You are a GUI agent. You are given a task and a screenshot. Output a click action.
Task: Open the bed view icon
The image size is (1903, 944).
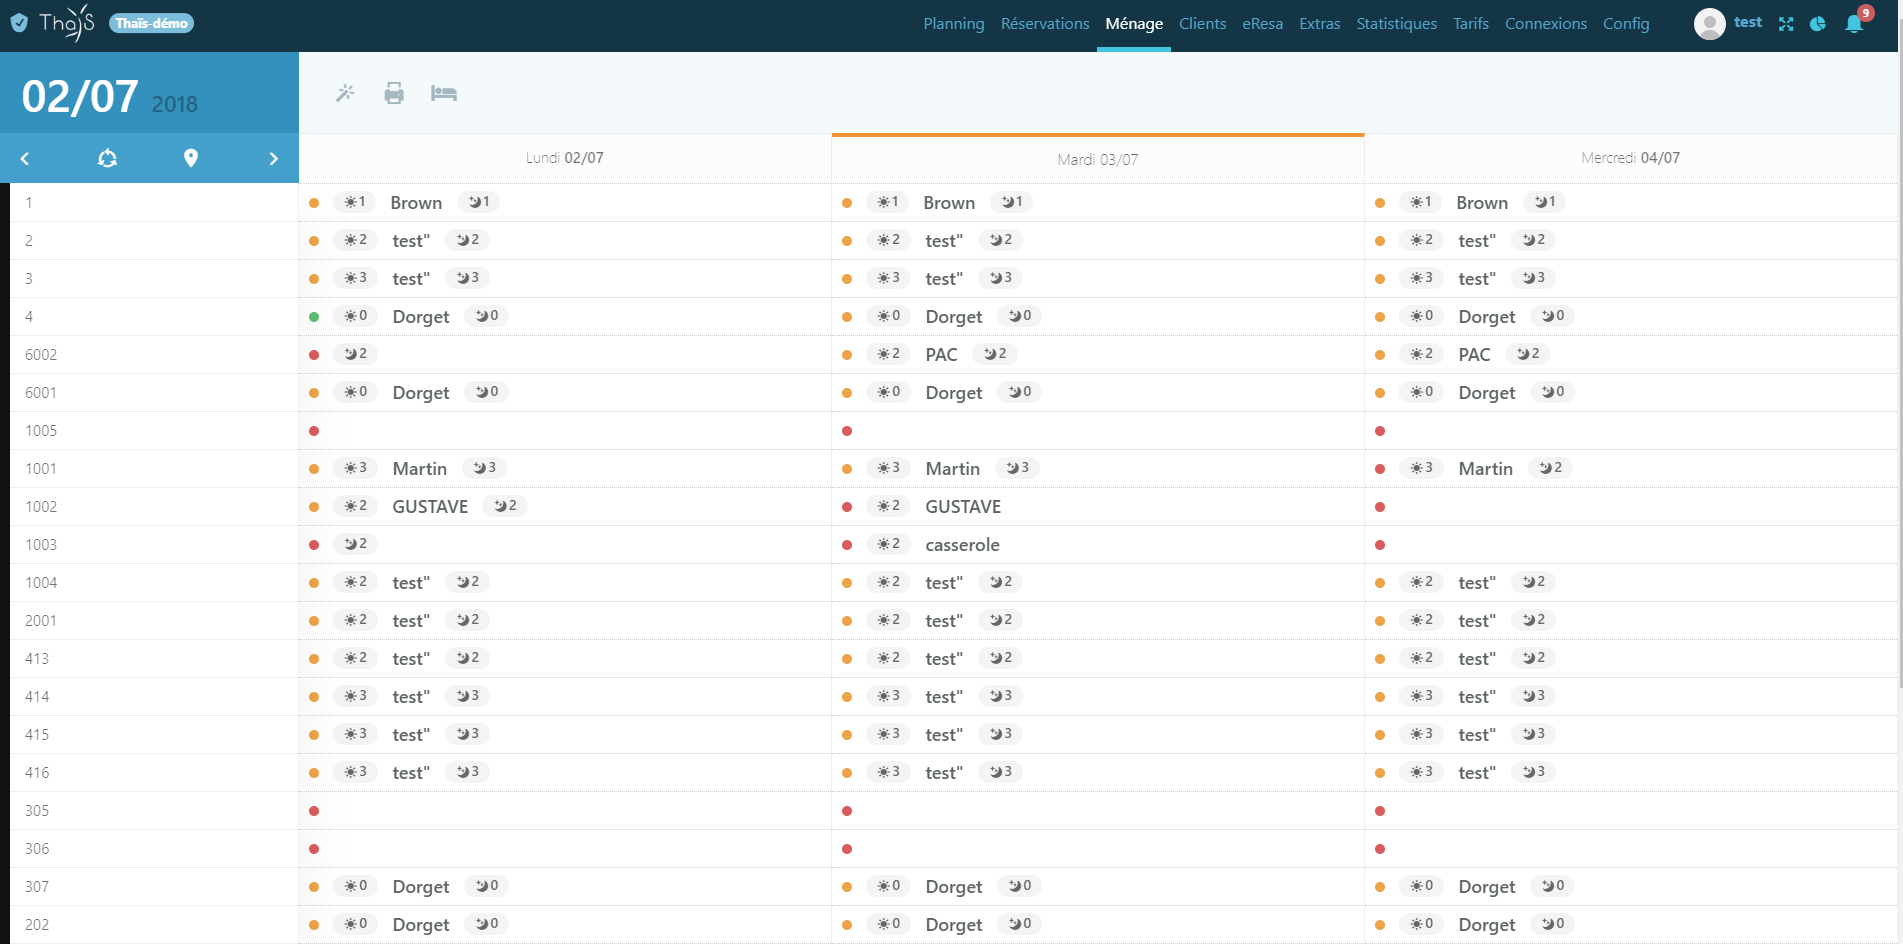[444, 93]
